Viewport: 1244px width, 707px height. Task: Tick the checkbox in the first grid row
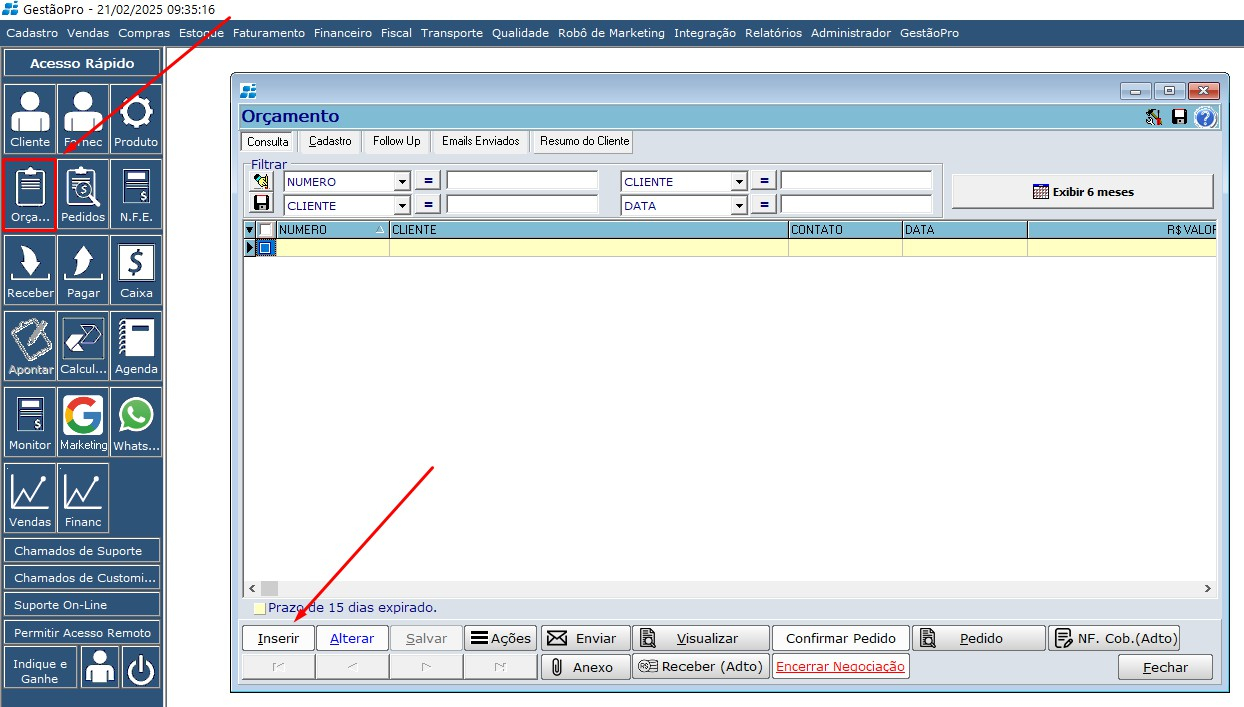(x=266, y=248)
